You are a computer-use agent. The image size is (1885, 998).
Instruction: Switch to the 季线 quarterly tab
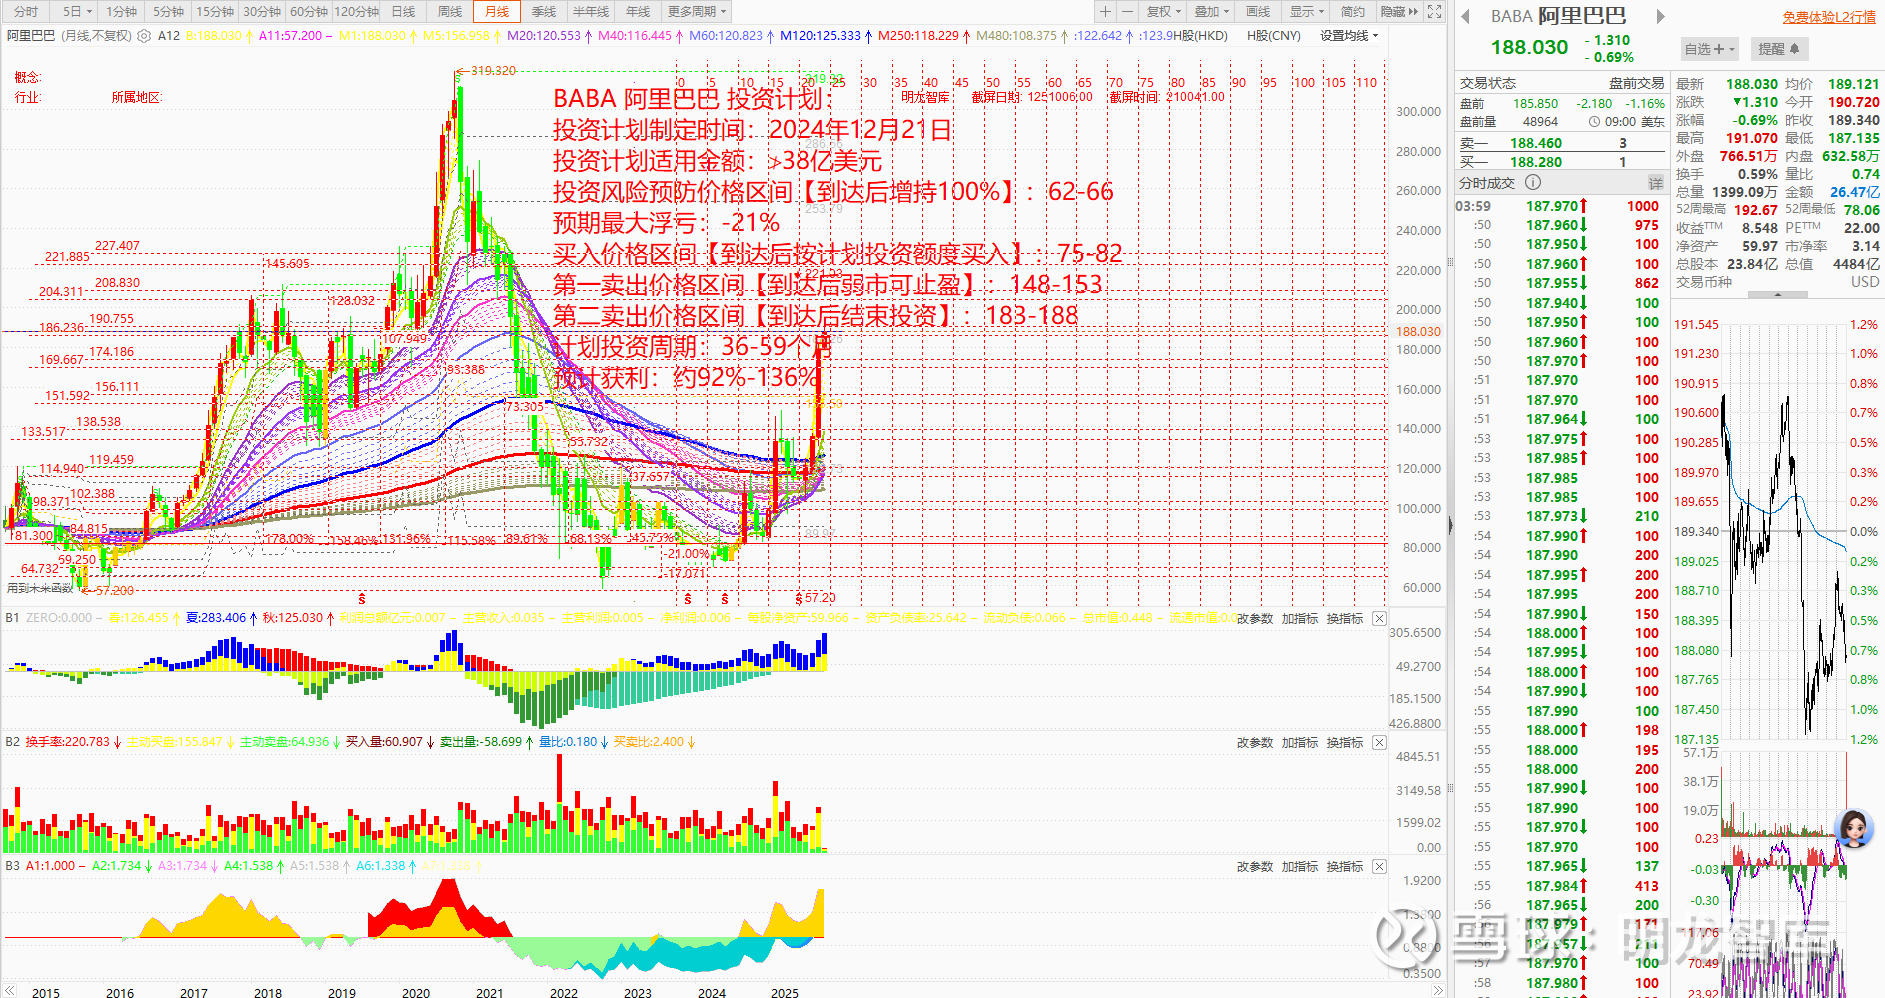pyautogui.click(x=544, y=12)
